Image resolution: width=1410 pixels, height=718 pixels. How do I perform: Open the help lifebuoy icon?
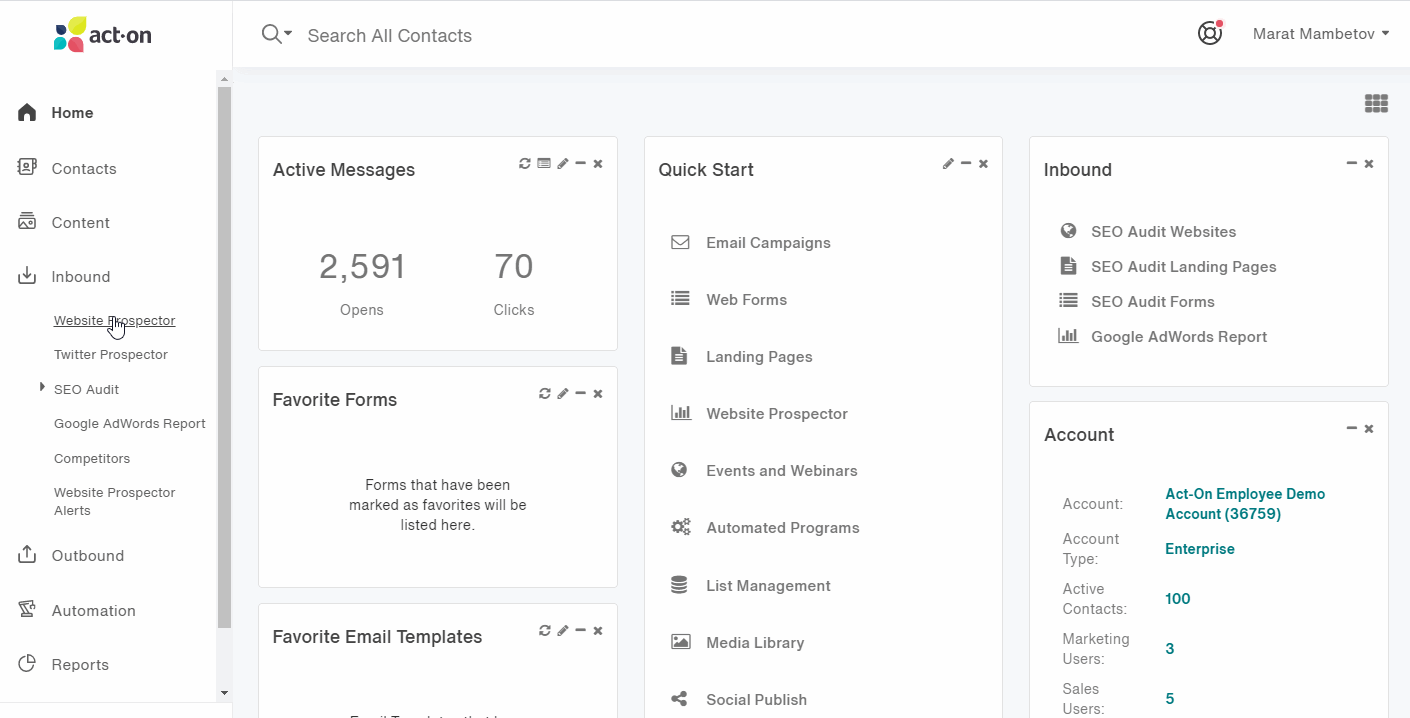(x=1210, y=33)
